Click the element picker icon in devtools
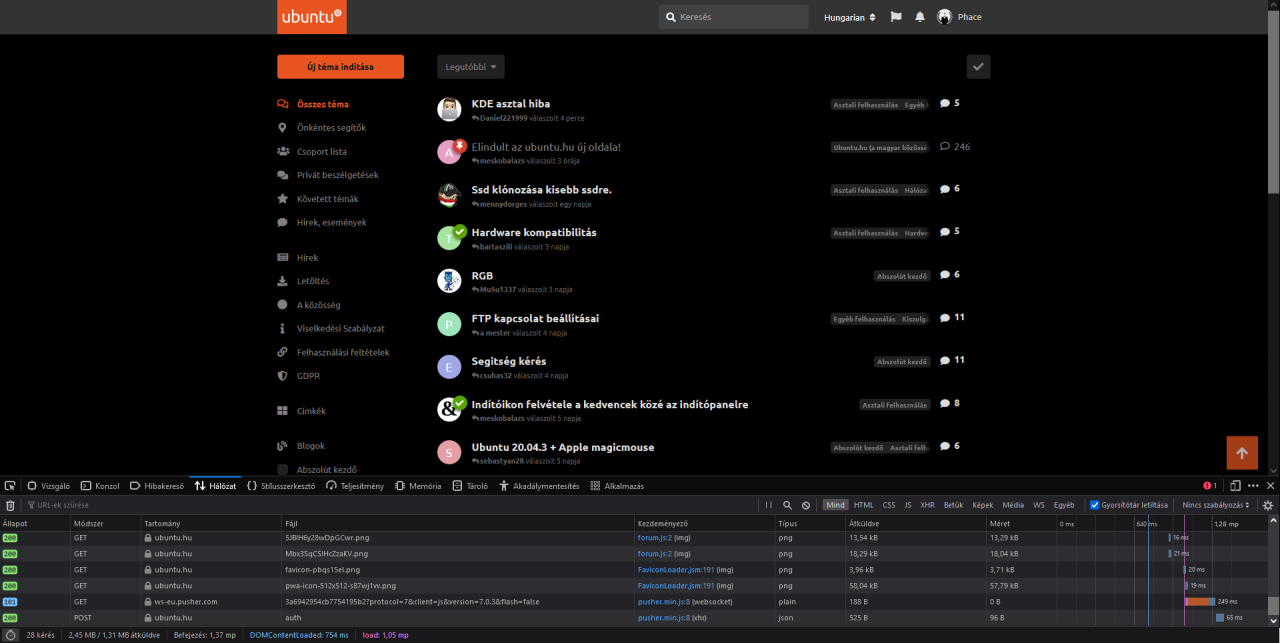Image resolution: width=1280 pixels, height=643 pixels. [10, 486]
